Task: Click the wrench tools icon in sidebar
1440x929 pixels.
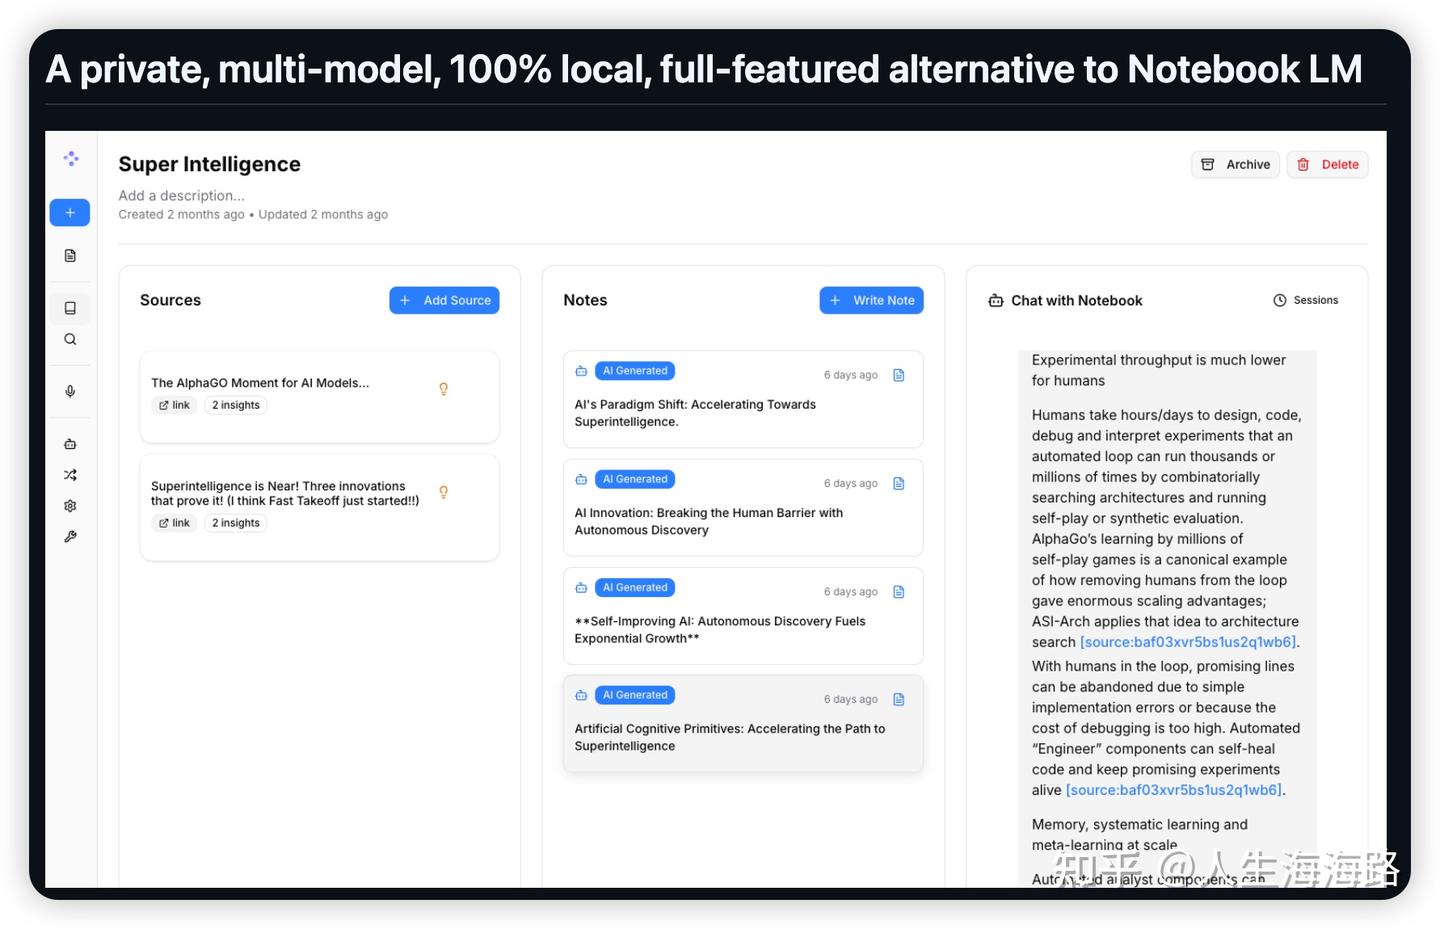Action: point(70,537)
